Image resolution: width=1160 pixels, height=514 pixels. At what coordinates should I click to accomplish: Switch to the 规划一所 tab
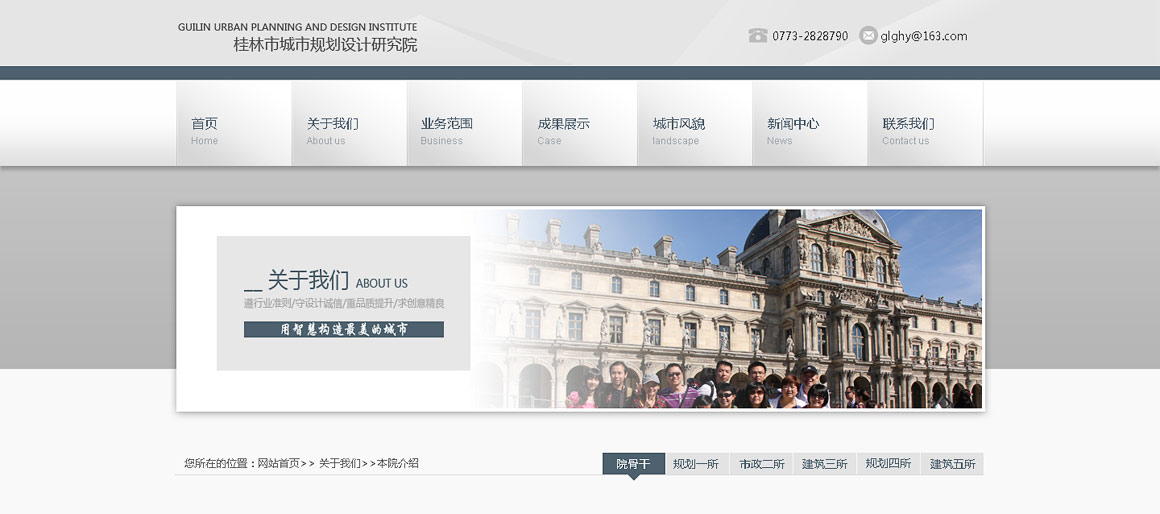696,464
